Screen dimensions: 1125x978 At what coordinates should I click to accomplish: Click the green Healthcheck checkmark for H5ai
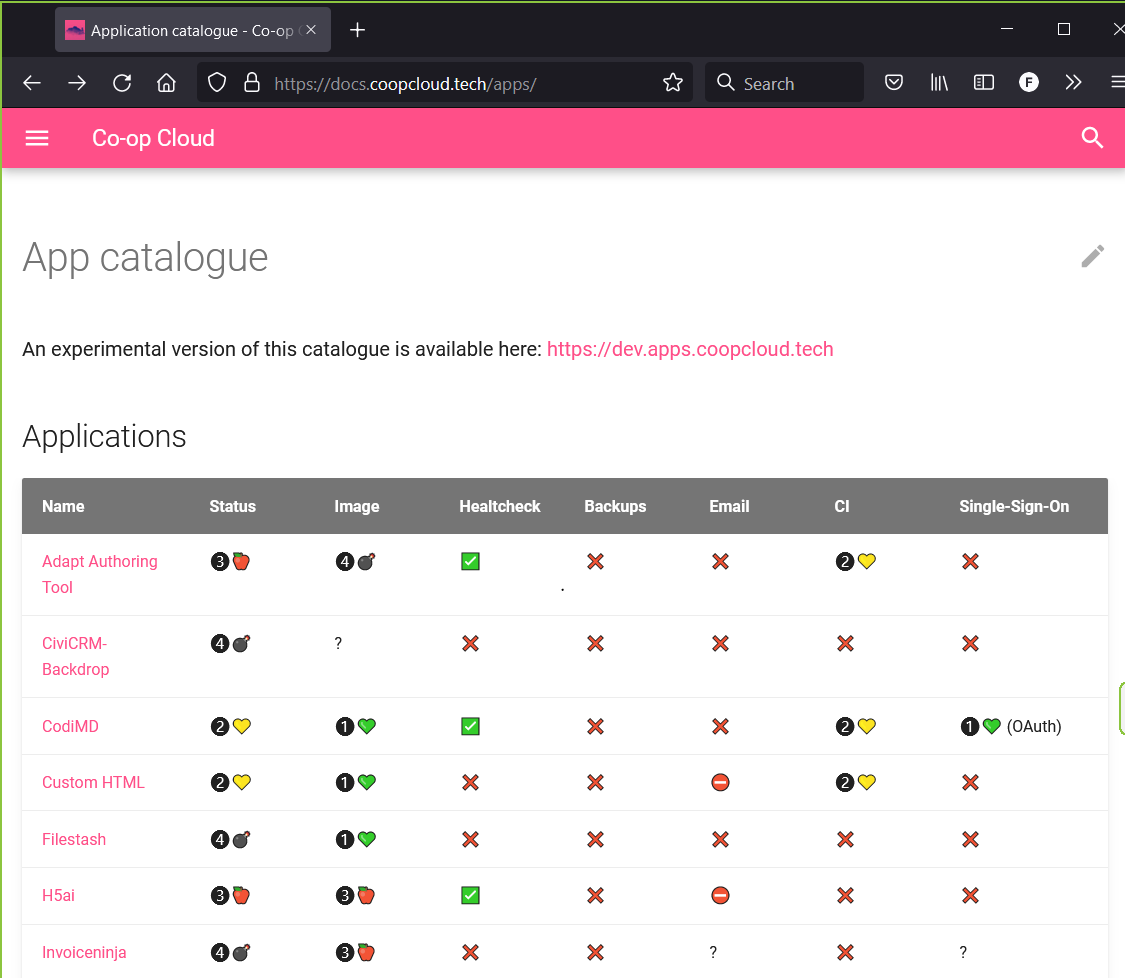pyautogui.click(x=471, y=895)
